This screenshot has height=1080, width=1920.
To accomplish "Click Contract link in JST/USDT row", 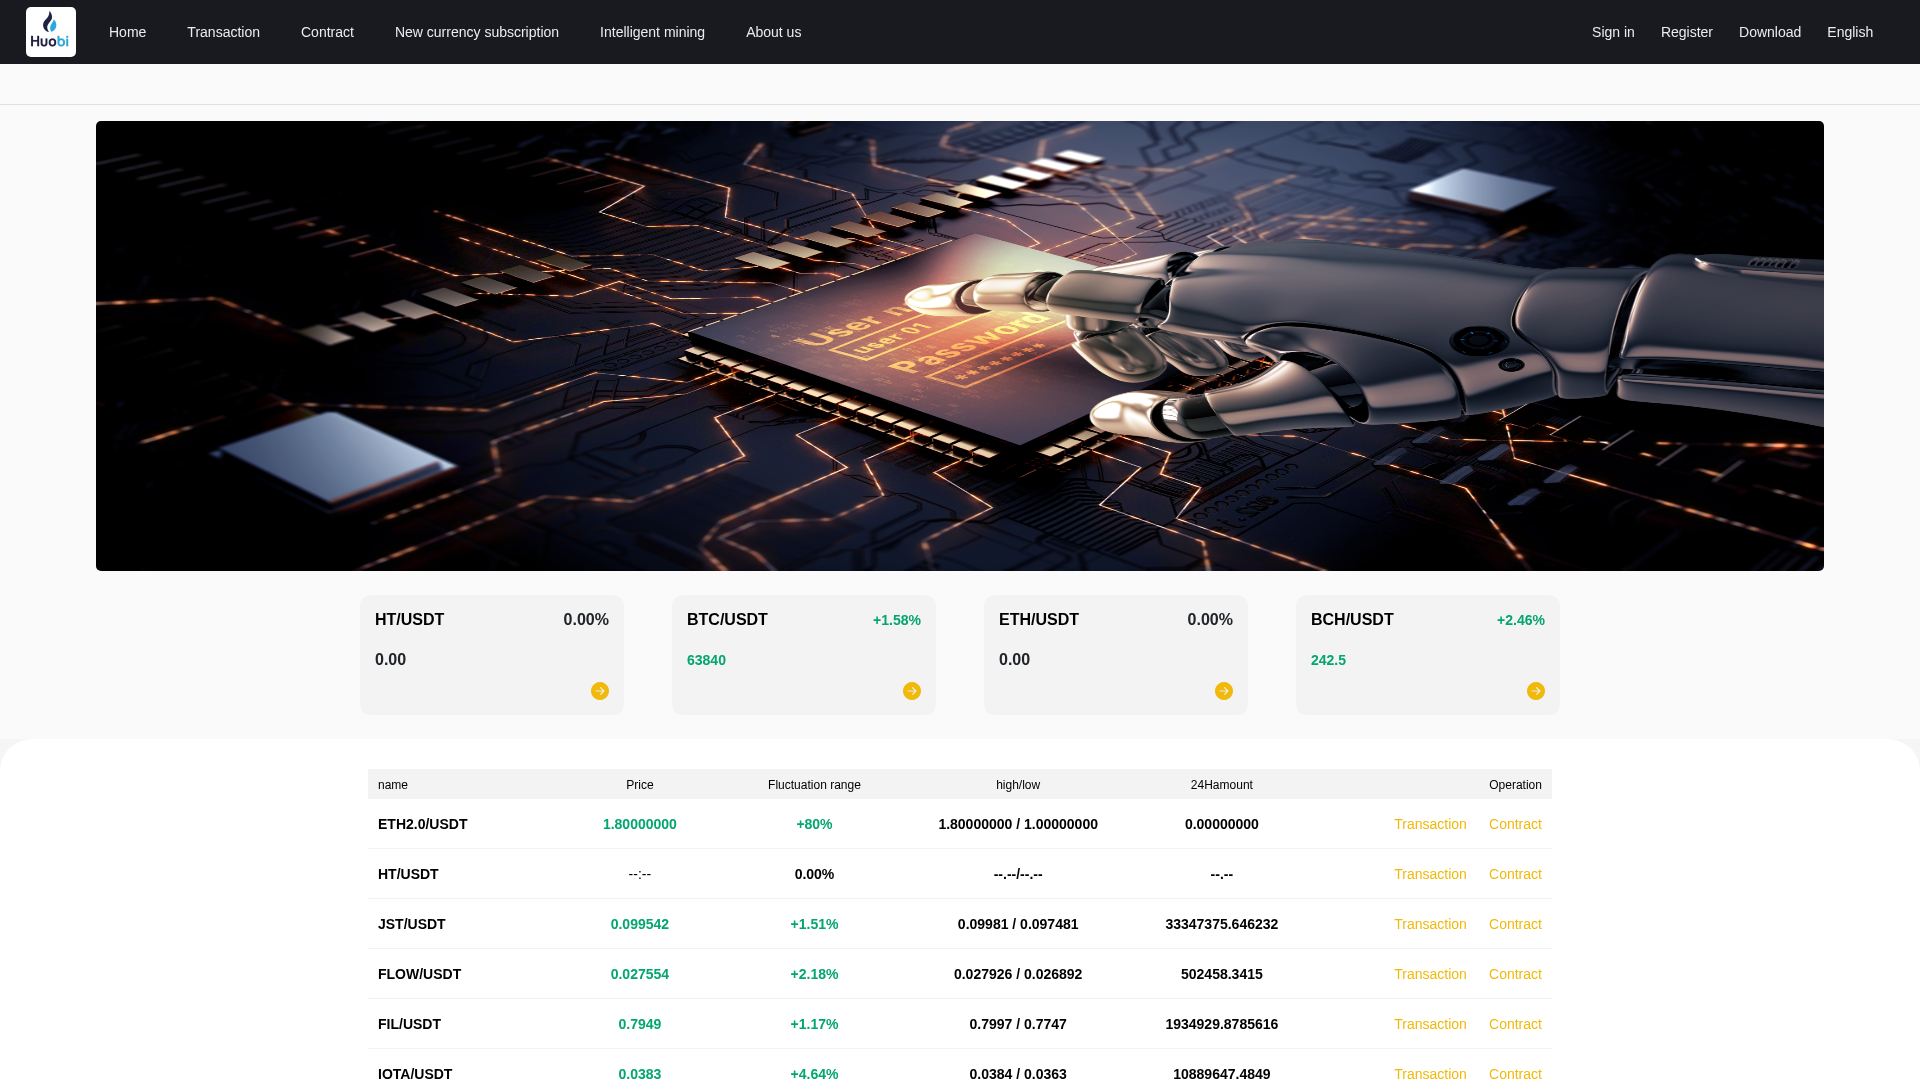I will pyautogui.click(x=1515, y=924).
